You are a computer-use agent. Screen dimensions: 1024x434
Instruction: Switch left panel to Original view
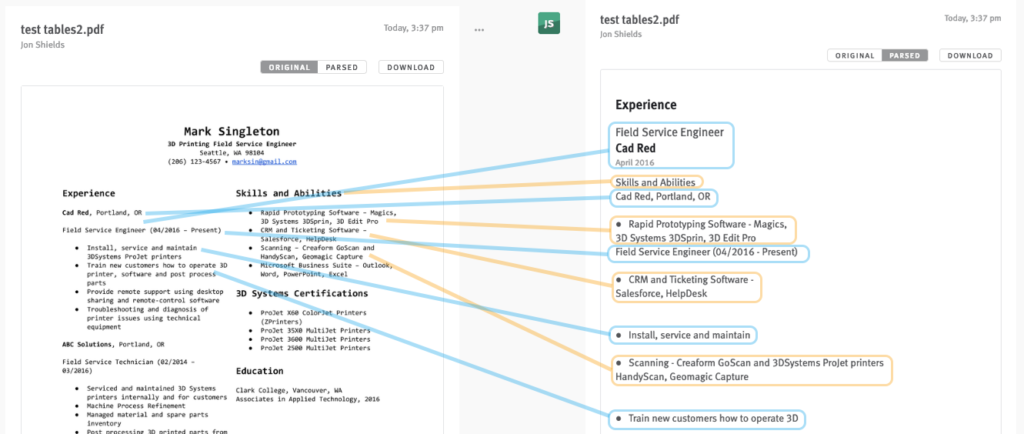(289, 68)
